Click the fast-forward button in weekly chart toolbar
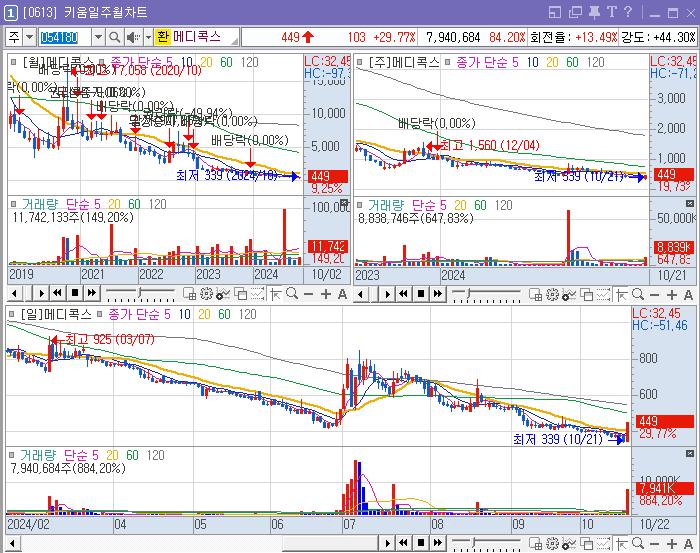The image size is (700, 553). coord(438,294)
